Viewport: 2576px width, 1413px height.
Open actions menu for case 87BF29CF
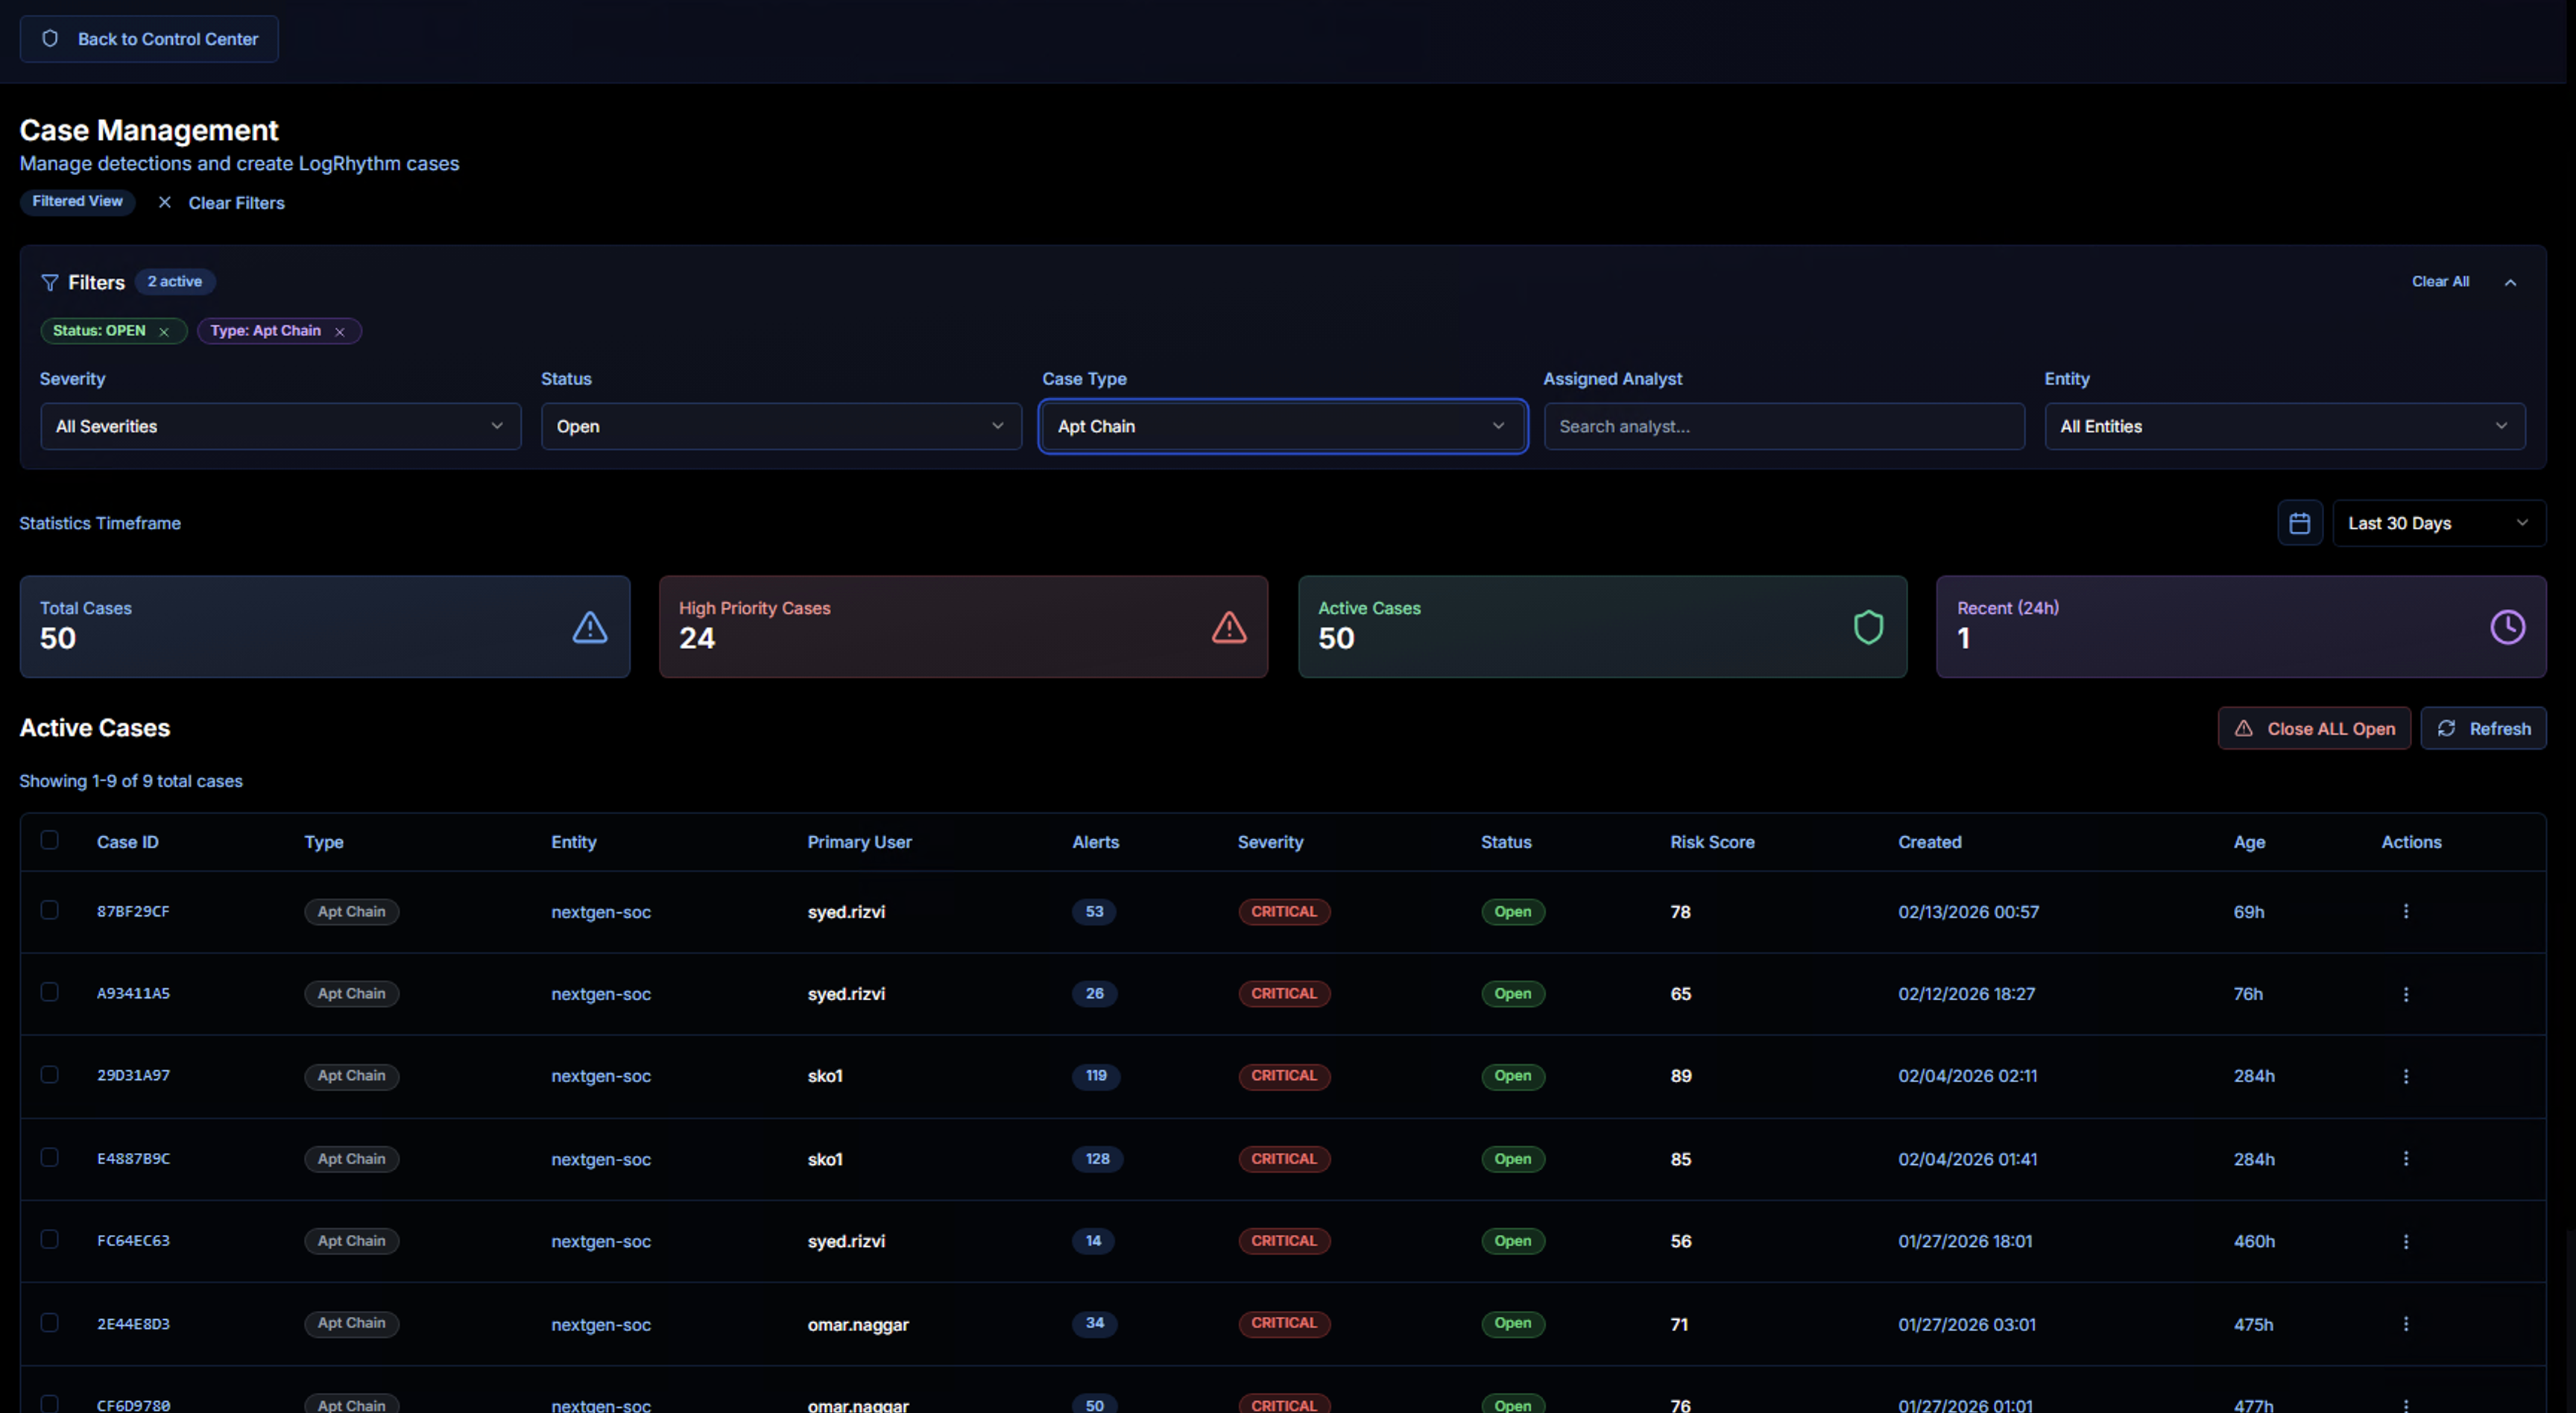tap(2405, 911)
